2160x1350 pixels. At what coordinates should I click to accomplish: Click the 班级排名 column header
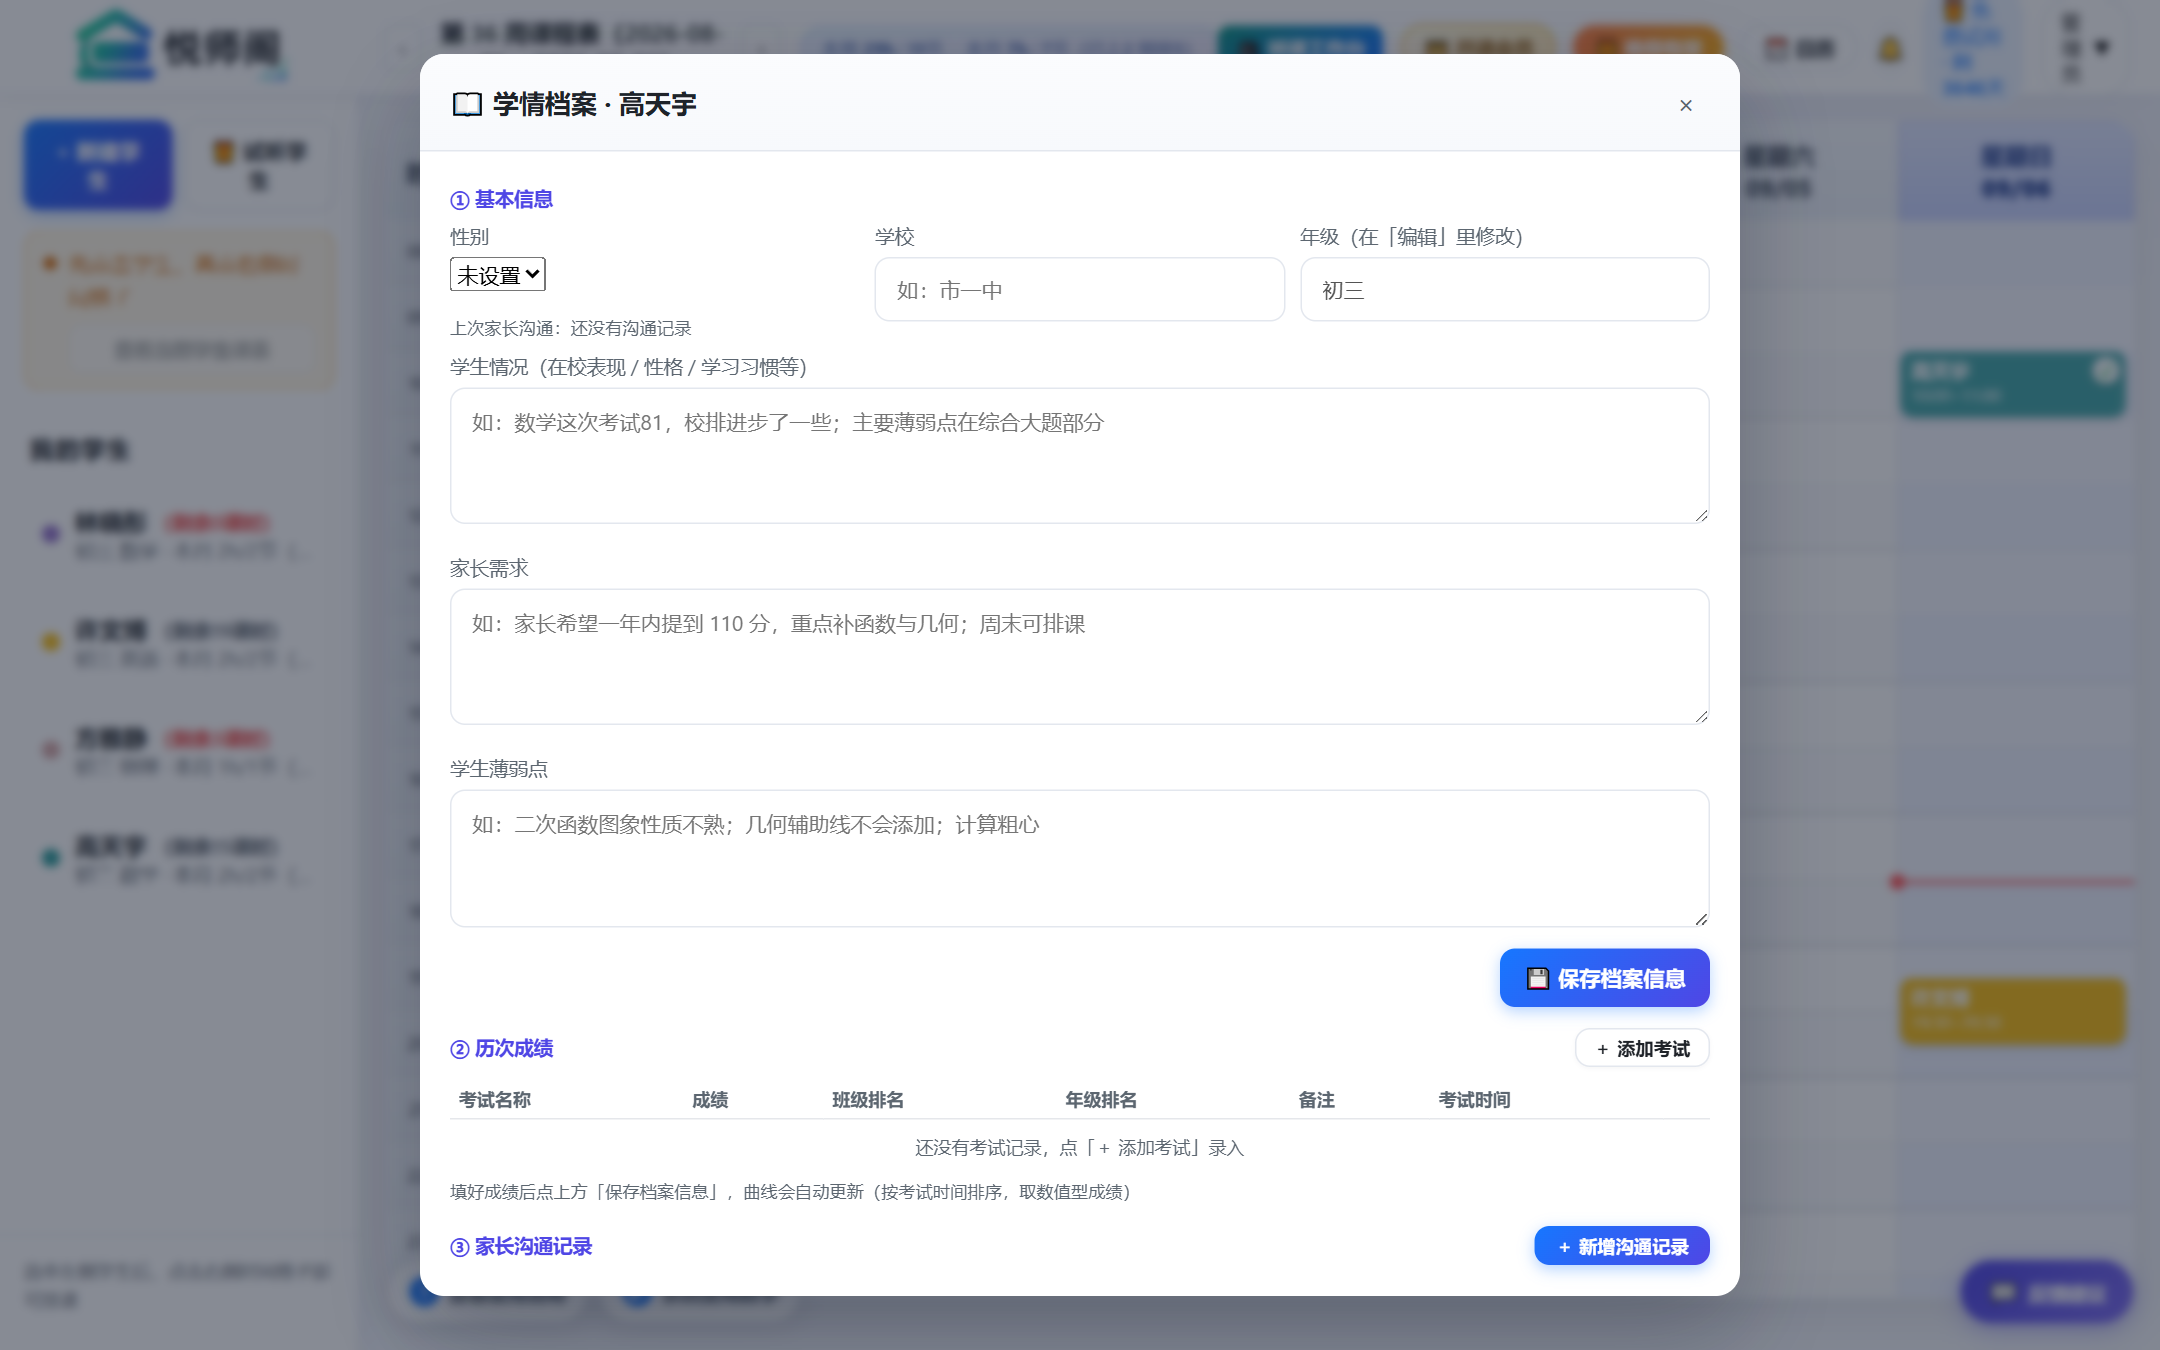(868, 1100)
